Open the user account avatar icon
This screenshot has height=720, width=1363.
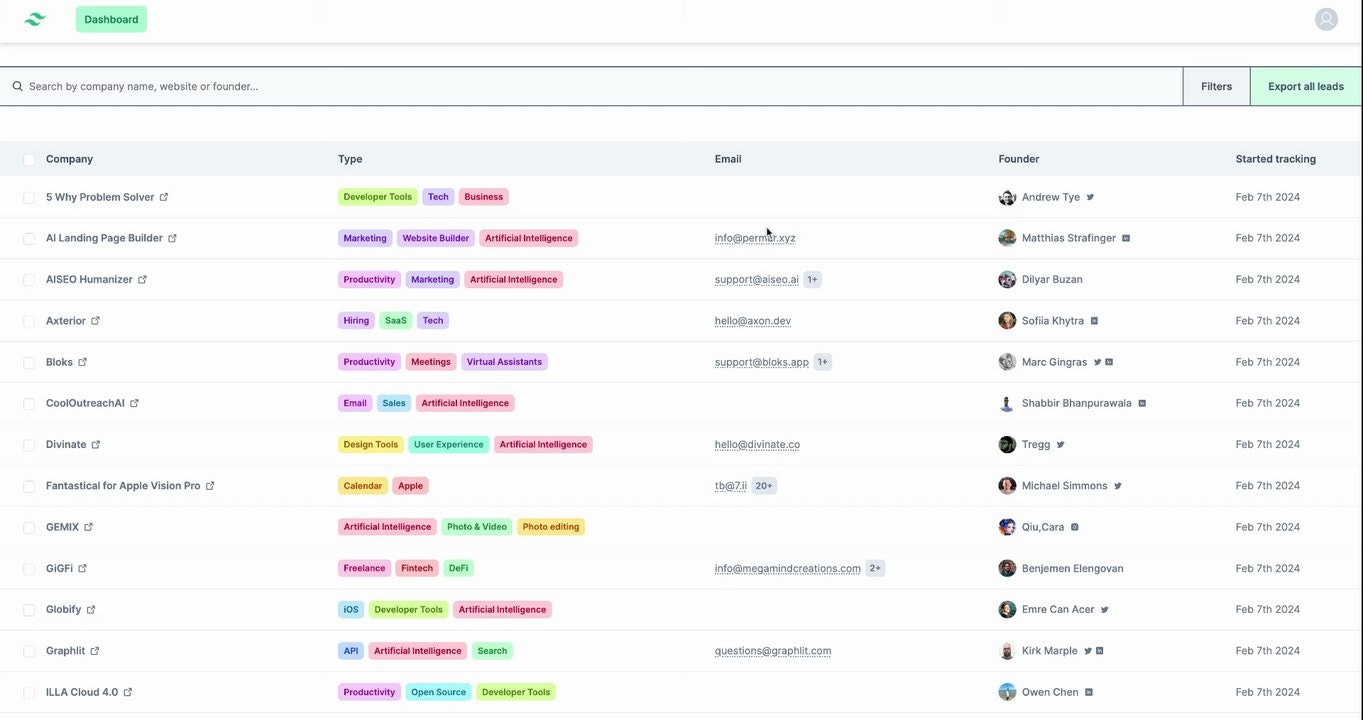pyautogui.click(x=1326, y=19)
